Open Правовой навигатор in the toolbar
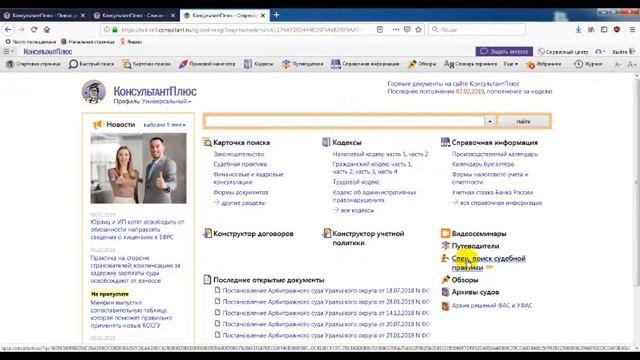This screenshot has width=640, height=360. coord(207,64)
